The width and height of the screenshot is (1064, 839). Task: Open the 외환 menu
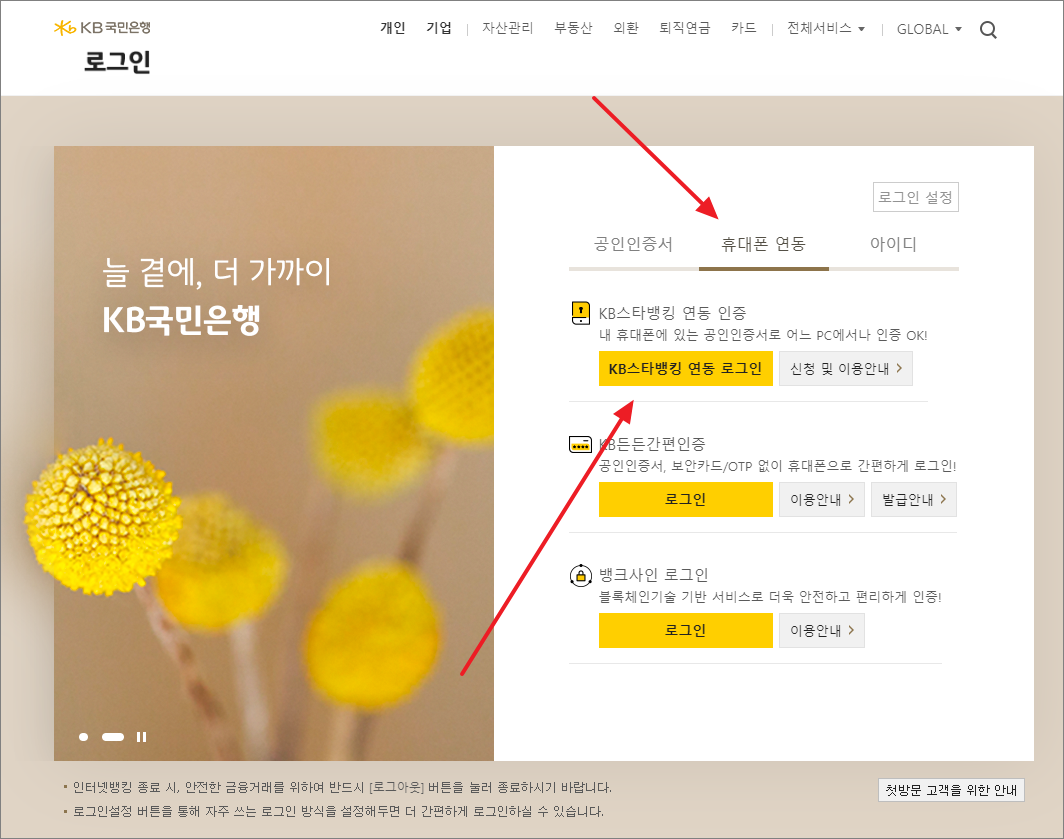(x=626, y=28)
